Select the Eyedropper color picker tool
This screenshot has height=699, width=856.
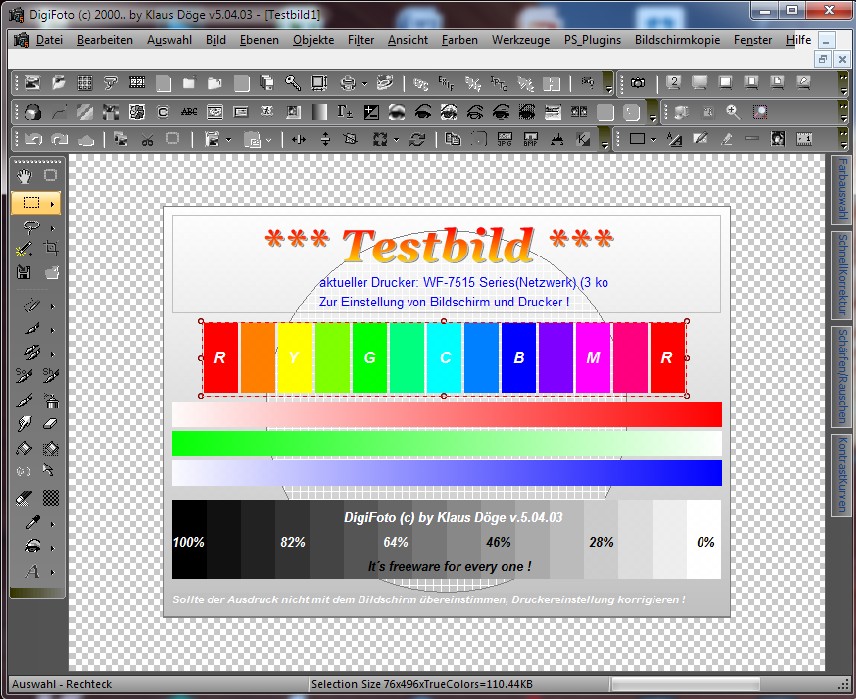pyautogui.click(x=32, y=523)
